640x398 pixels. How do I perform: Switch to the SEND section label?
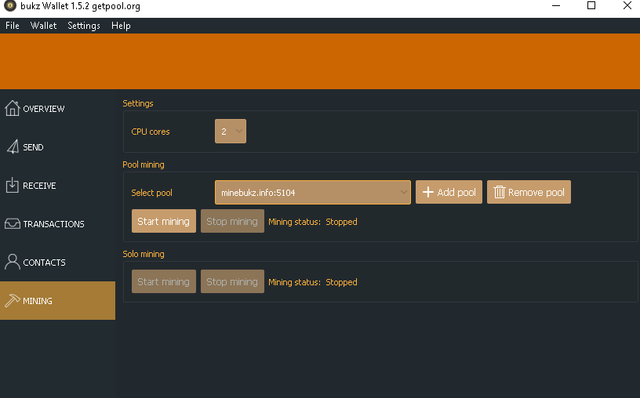pos(33,147)
